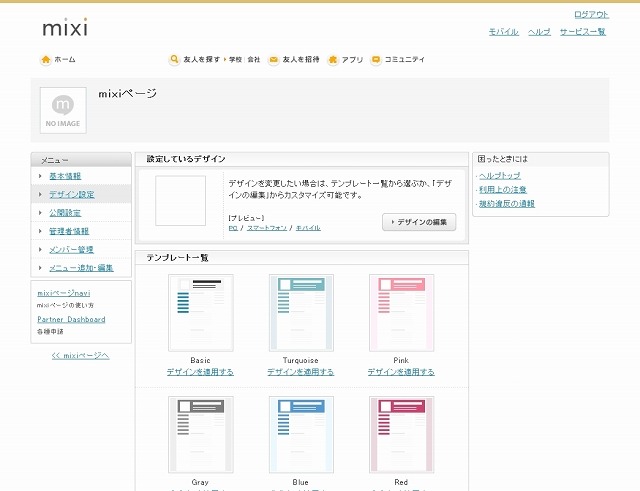Click the arrow beside 管理者情報
Image resolution: width=640 pixels, height=491 pixels.
coord(40,231)
